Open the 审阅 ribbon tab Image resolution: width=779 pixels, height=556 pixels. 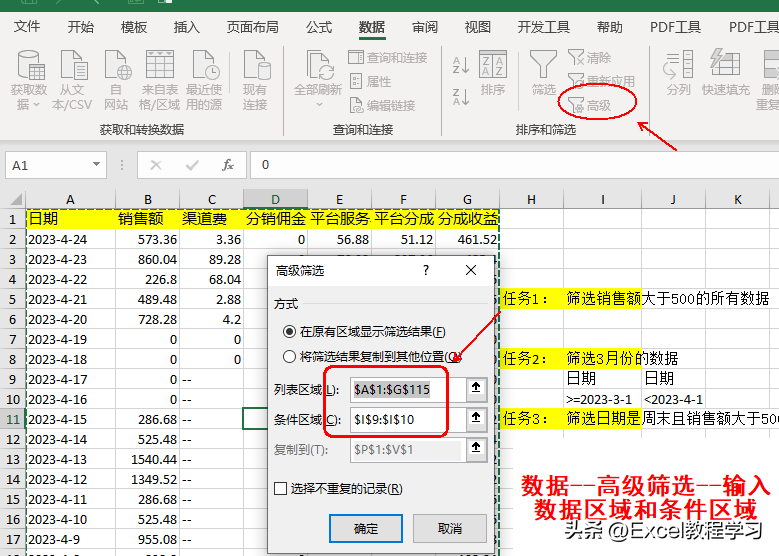click(x=424, y=27)
